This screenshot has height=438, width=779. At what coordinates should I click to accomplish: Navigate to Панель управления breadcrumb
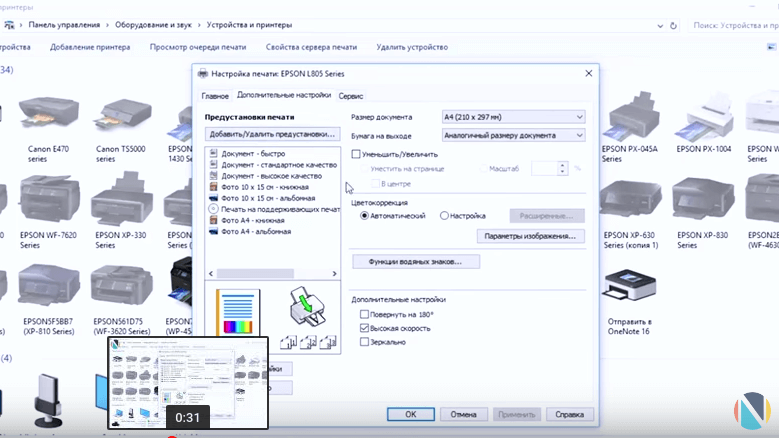(x=64, y=25)
